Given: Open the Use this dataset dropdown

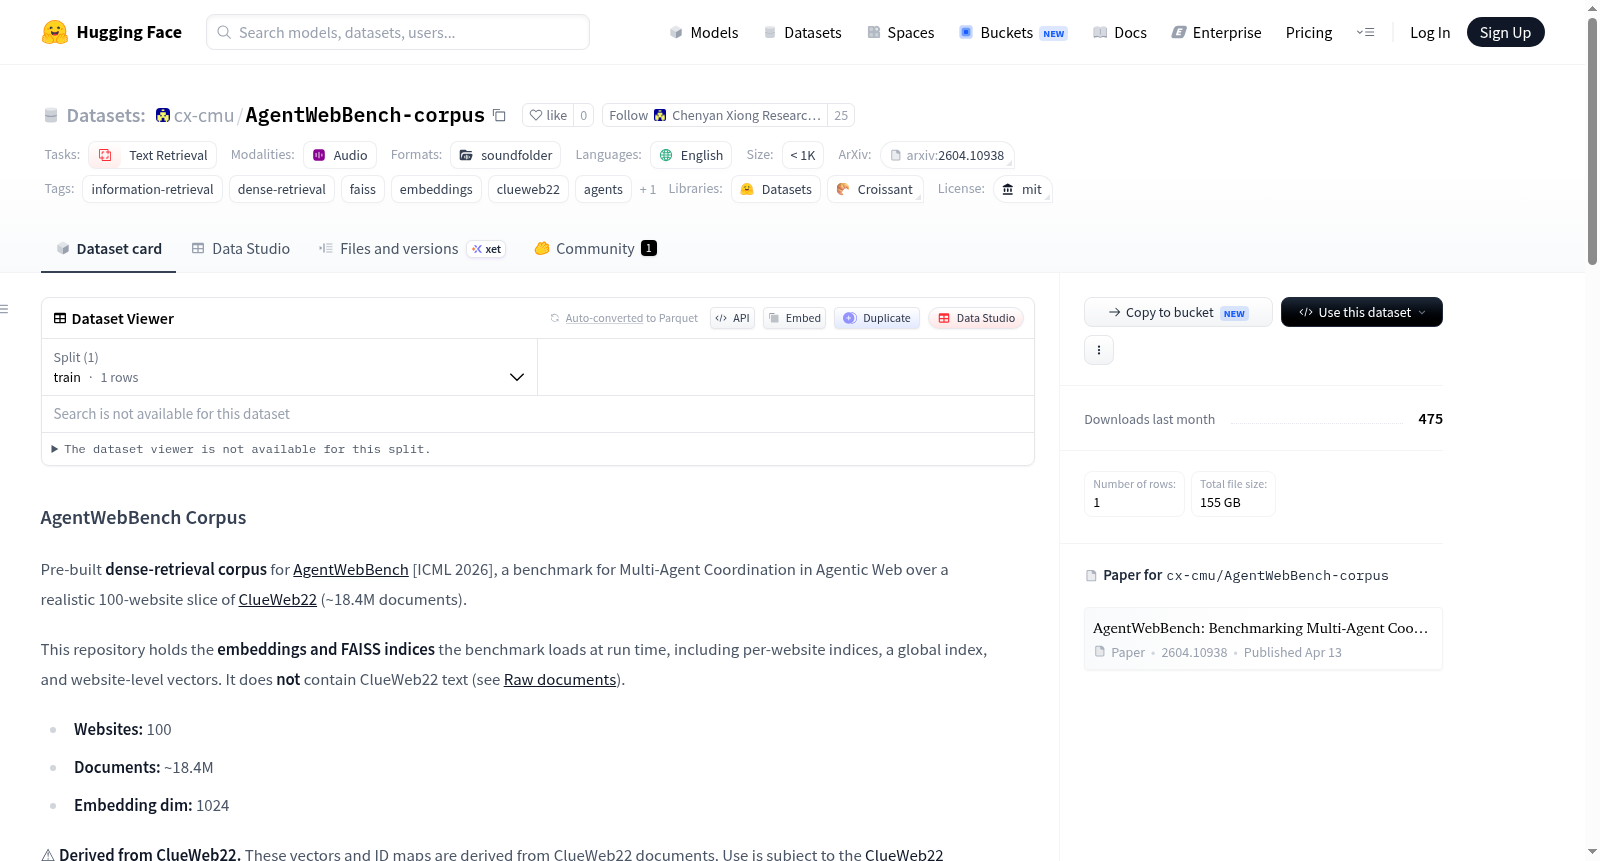Looking at the screenshot, I should coord(1362,312).
